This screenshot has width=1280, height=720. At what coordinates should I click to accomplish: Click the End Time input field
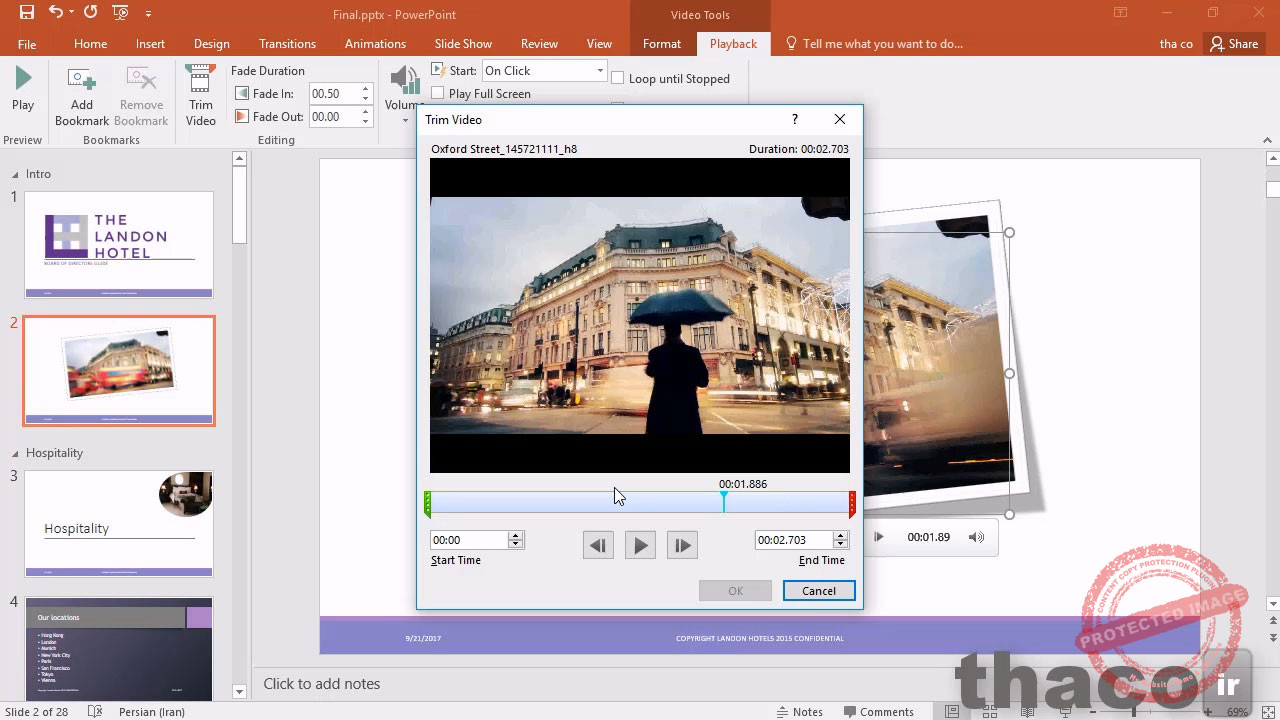793,540
